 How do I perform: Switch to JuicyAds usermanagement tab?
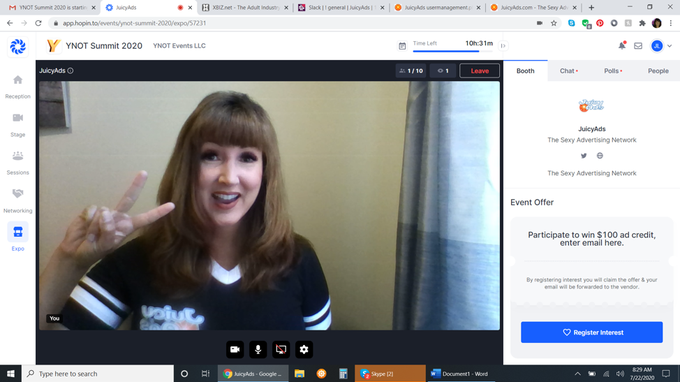coord(437,7)
